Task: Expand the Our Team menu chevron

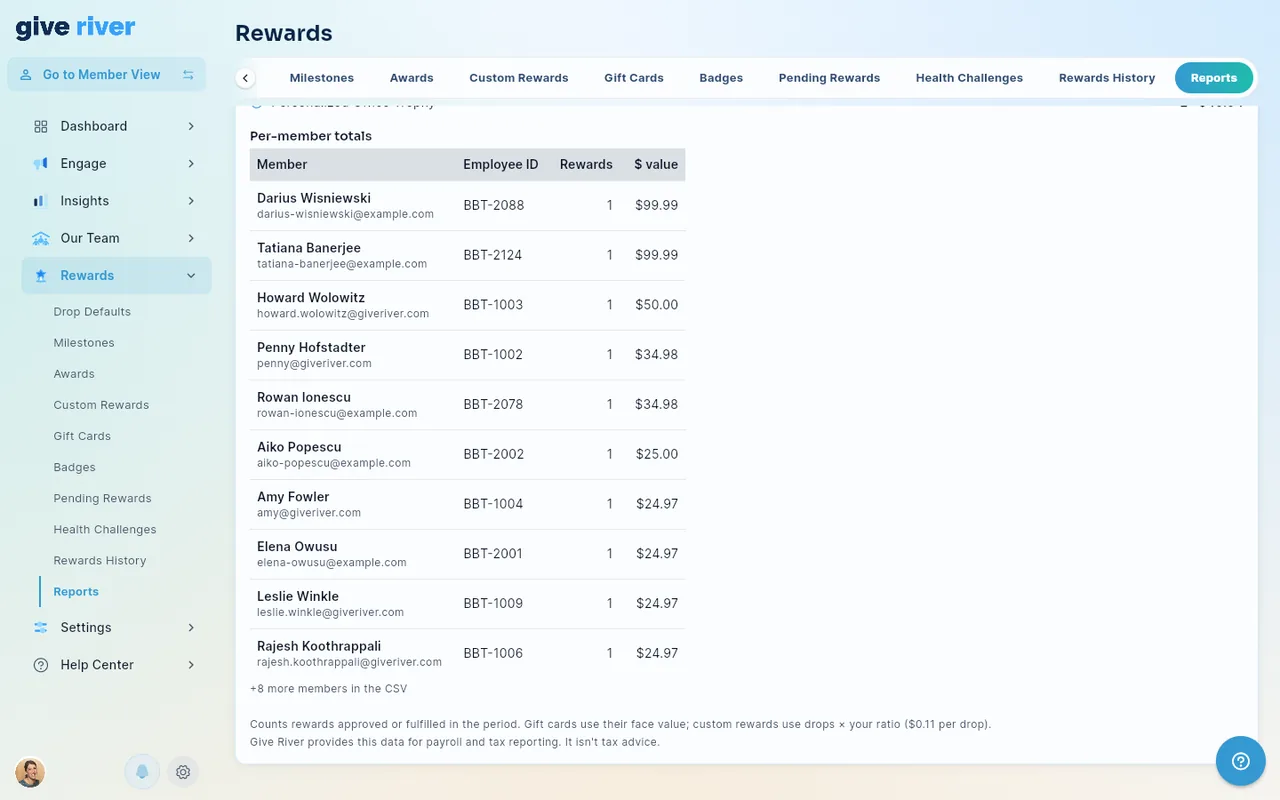Action: [191, 238]
